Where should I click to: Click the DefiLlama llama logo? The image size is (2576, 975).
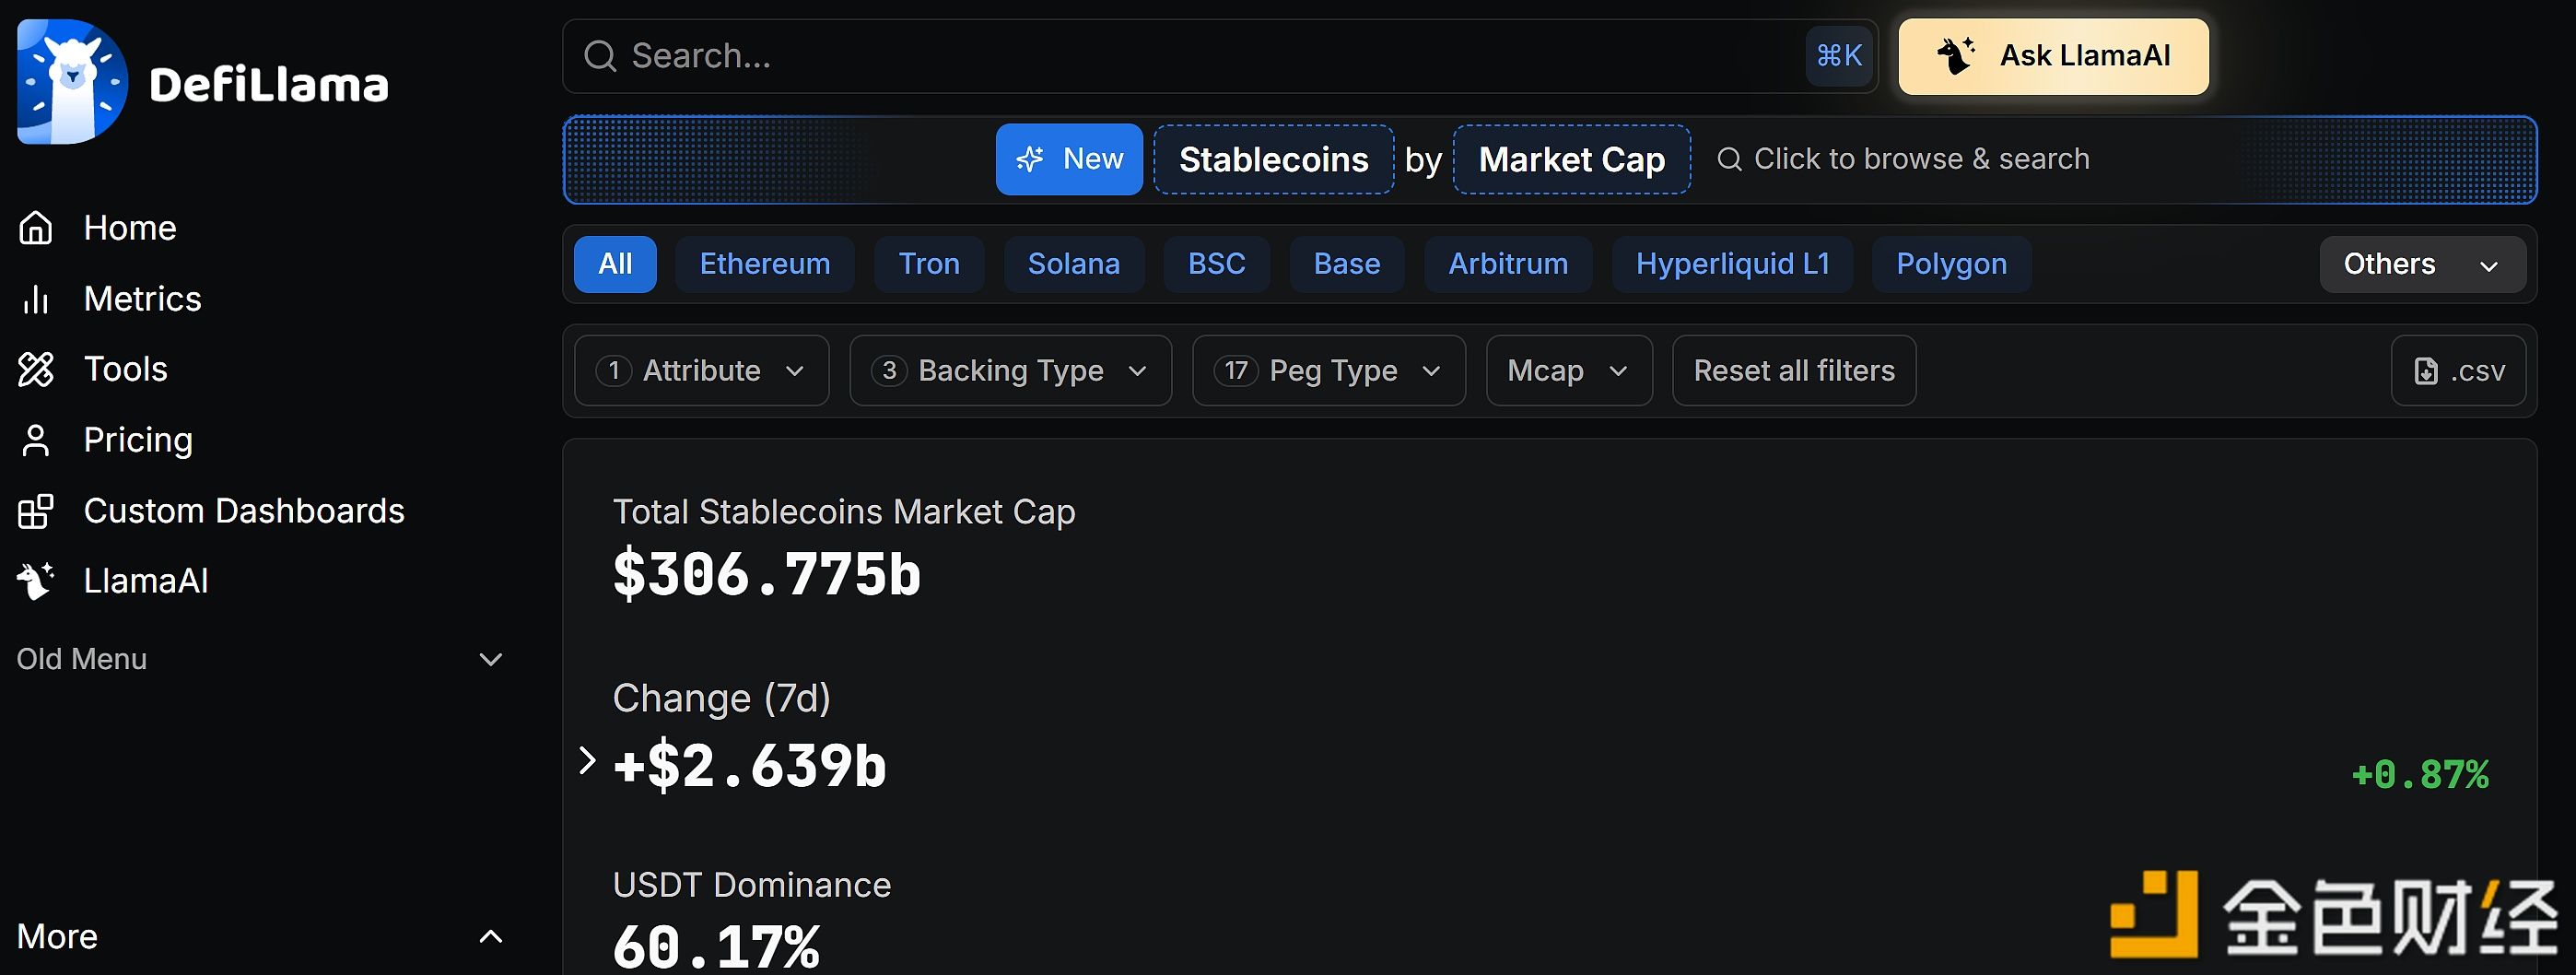coord(72,81)
